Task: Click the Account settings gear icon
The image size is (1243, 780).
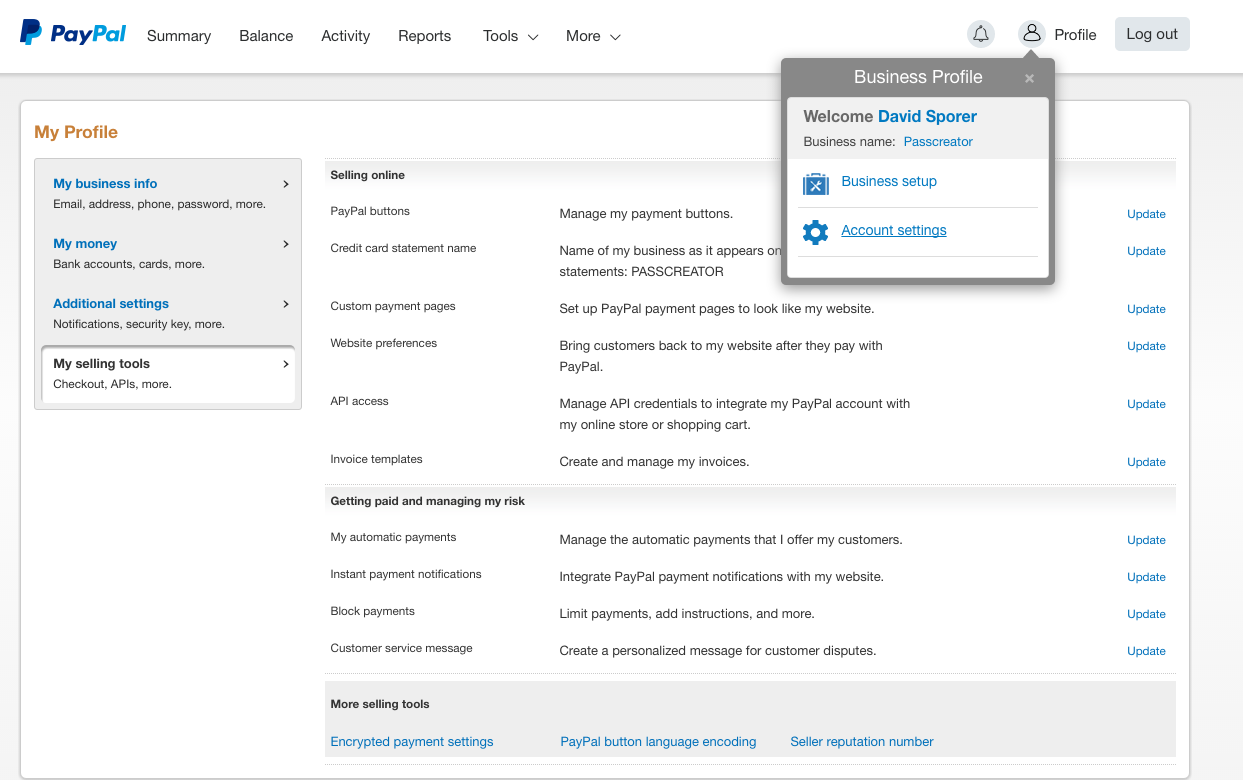Action: 816,233
